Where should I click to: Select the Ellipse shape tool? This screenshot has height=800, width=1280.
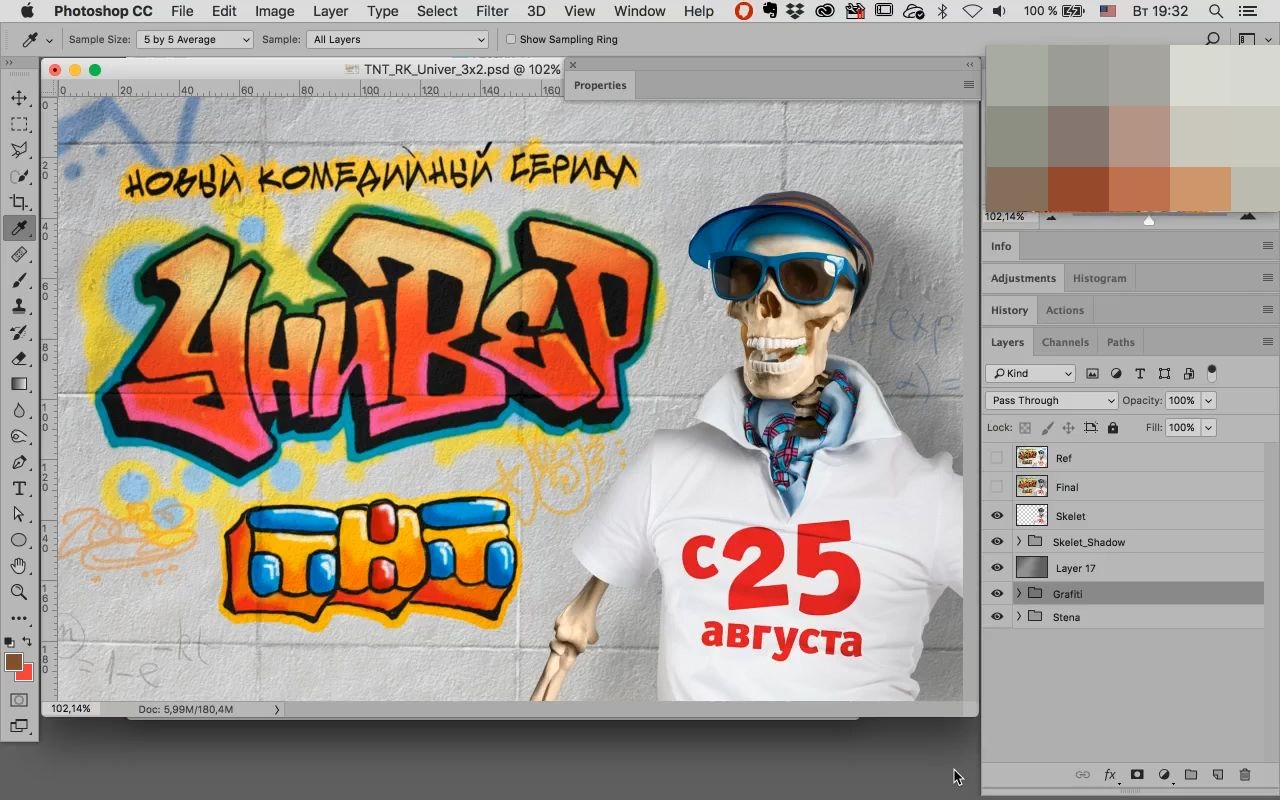coord(19,540)
